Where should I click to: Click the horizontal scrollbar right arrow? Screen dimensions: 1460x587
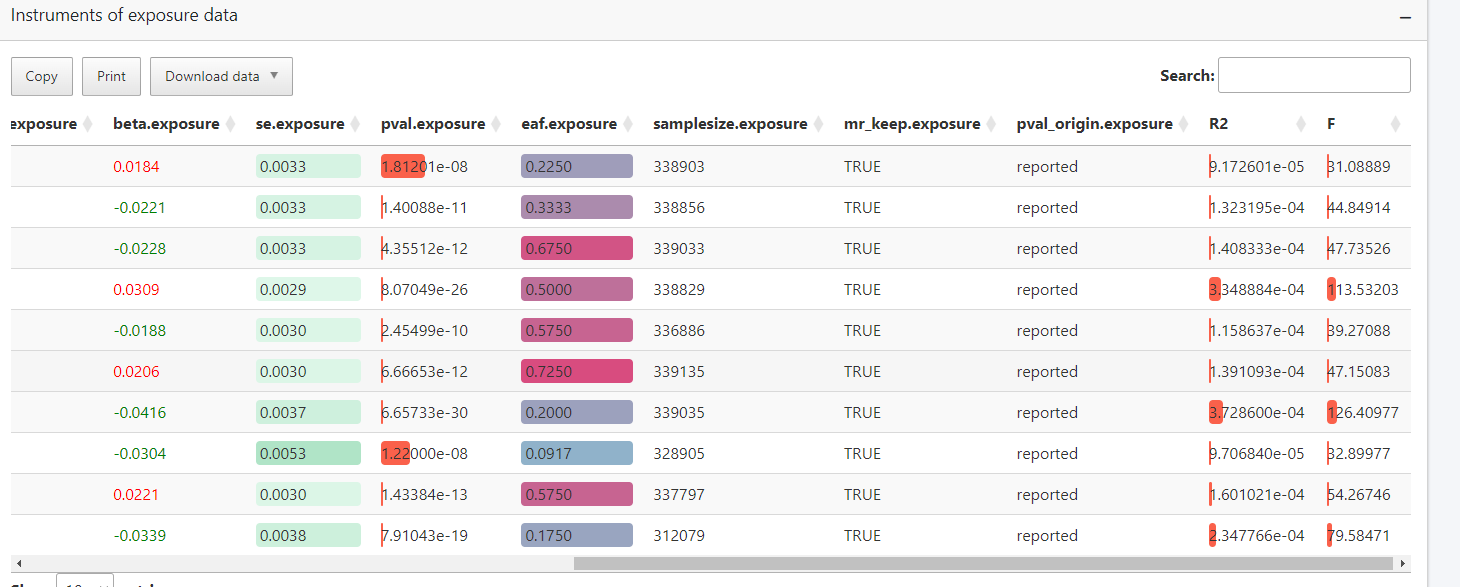[1403, 564]
